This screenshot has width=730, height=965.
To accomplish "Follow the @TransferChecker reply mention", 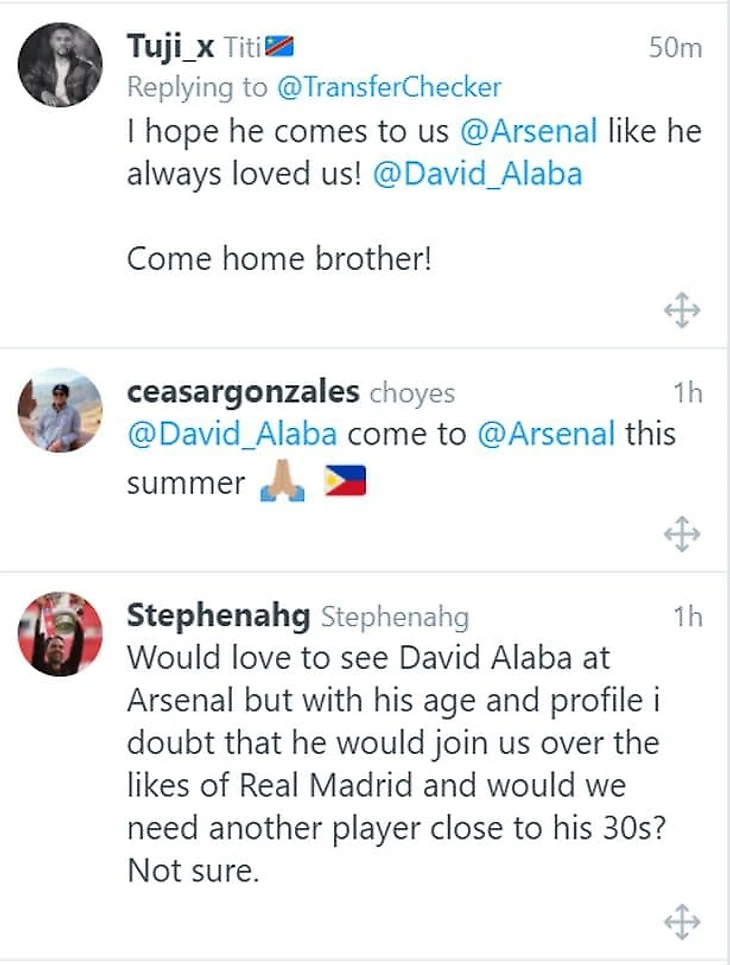I will point(388,88).
